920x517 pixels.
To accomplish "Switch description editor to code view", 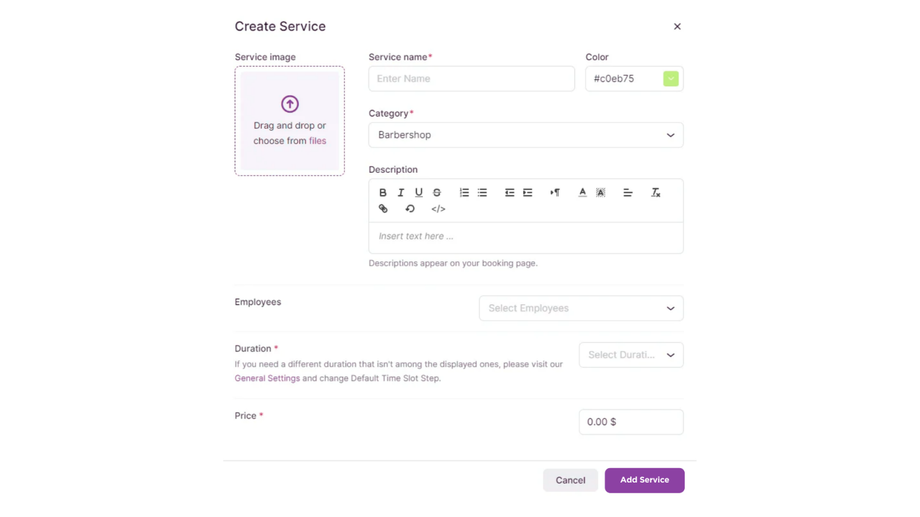I will coord(438,209).
